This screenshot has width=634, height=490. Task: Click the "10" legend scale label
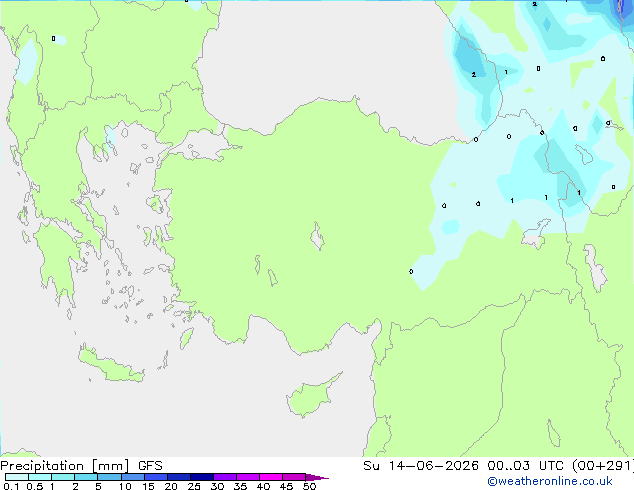[125, 486]
